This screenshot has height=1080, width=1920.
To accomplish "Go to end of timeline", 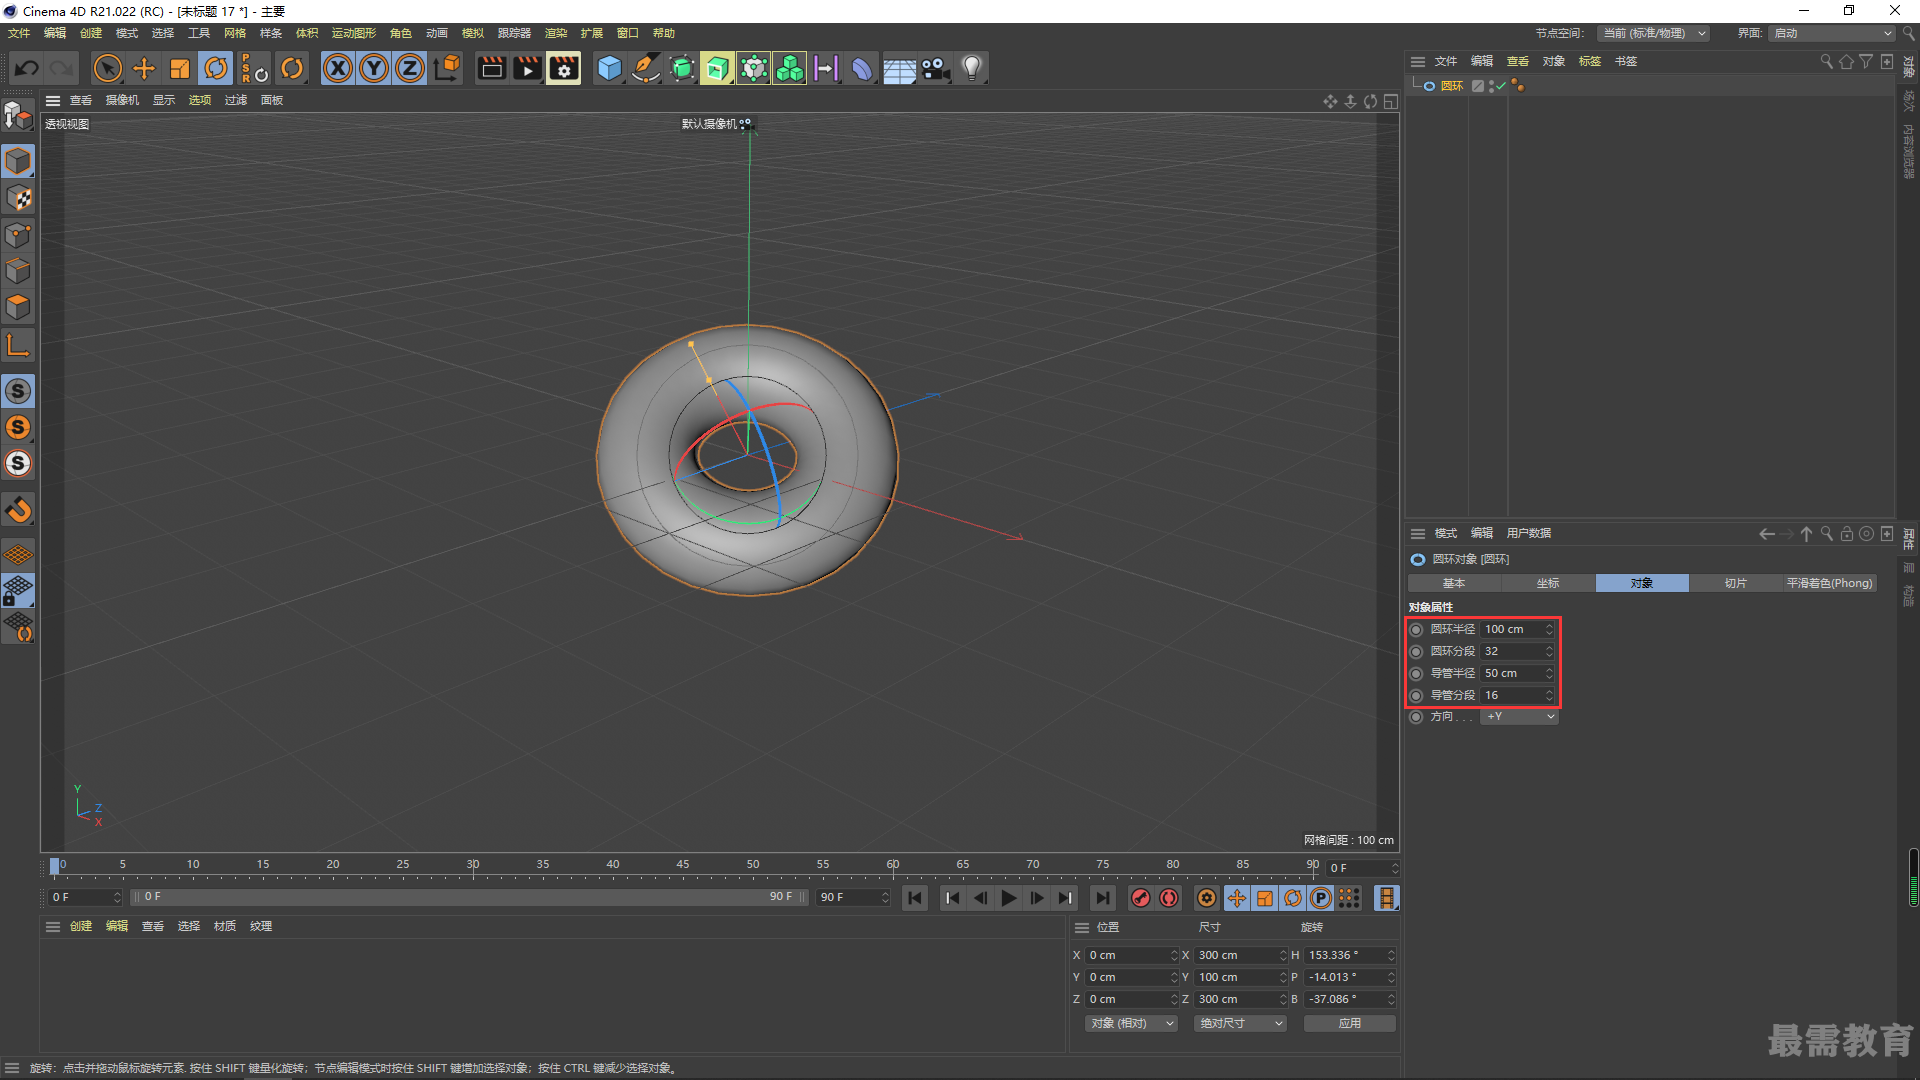I will (x=1102, y=898).
